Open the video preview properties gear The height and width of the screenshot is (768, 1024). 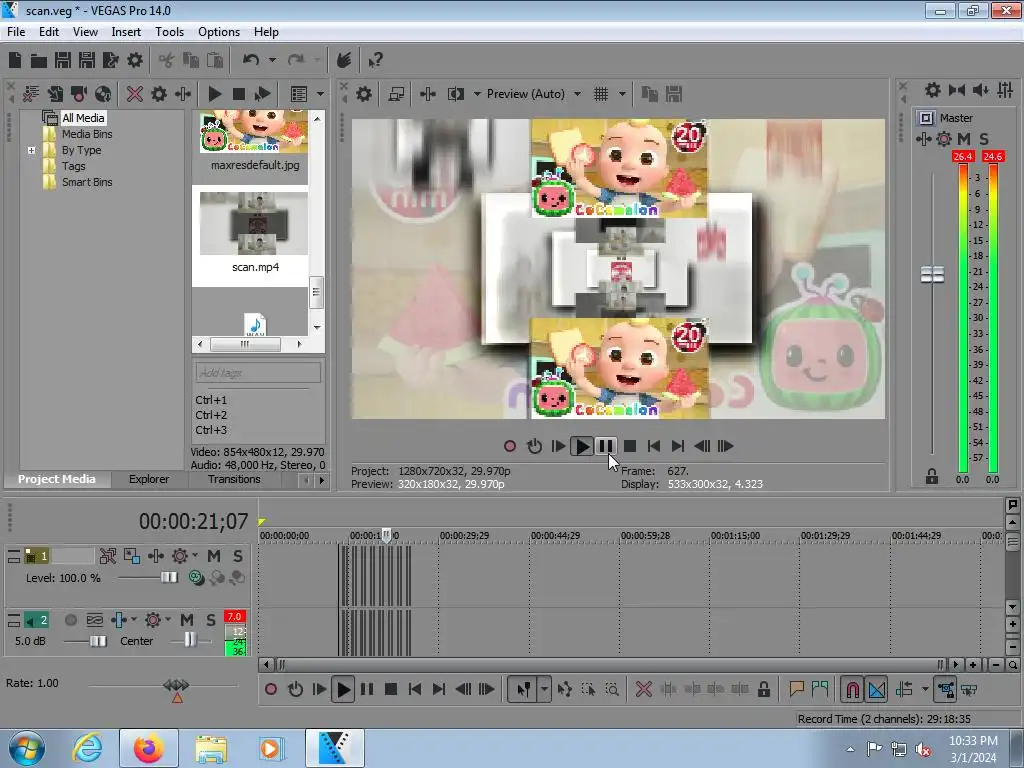pos(364,94)
